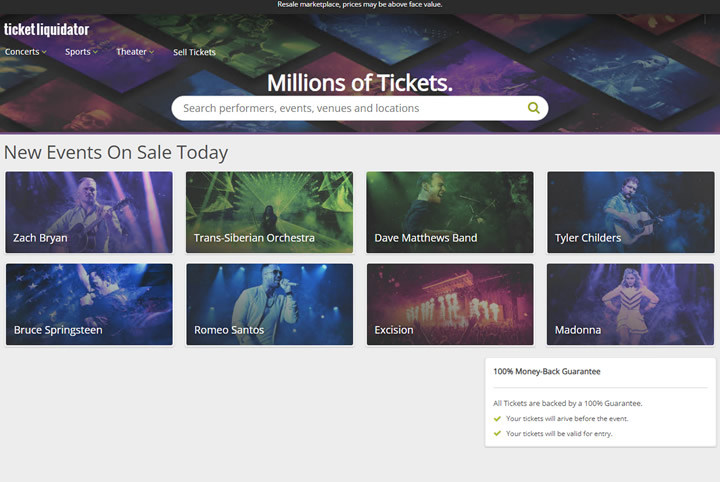Click the 100% Money-Back Guarantee heading
This screenshot has width=720, height=482.
tap(546, 371)
